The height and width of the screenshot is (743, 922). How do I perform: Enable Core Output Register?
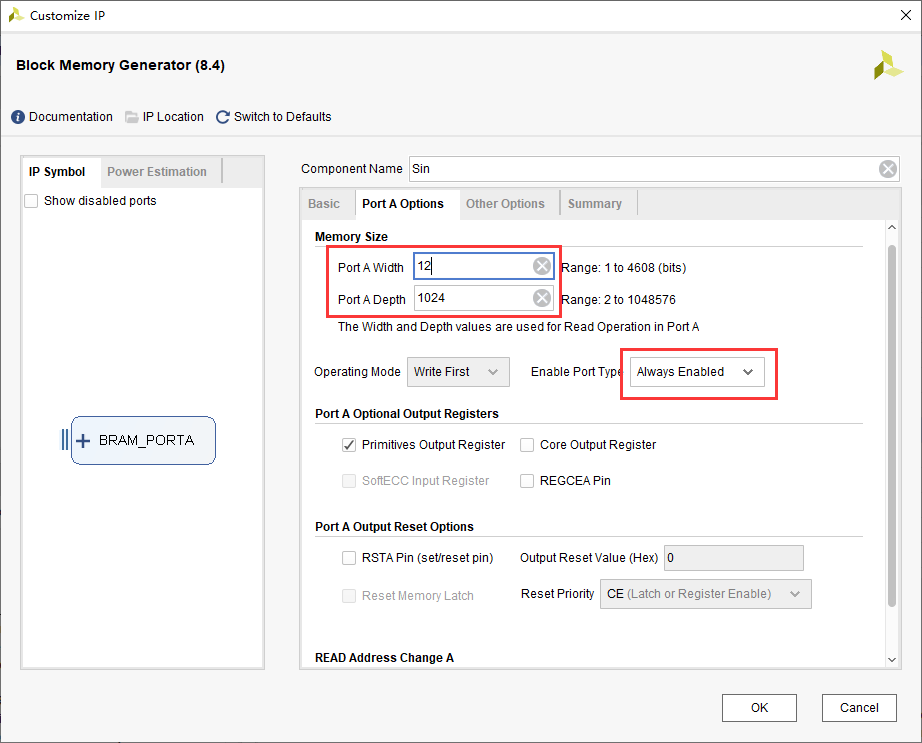pyautogui.click(x=527, y=445)
